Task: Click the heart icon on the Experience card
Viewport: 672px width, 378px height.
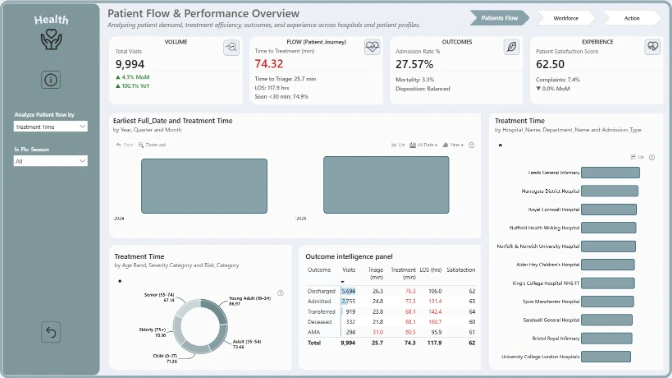Action: click(x=653, y=46)
